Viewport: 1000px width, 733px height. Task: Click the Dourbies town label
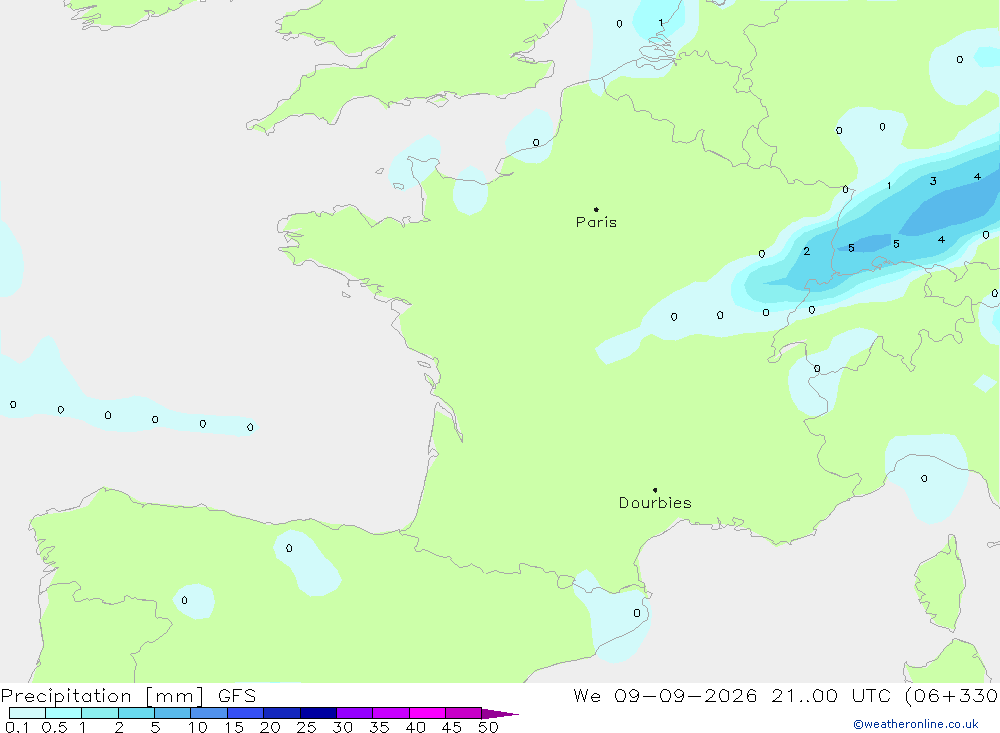click(655, 503)
